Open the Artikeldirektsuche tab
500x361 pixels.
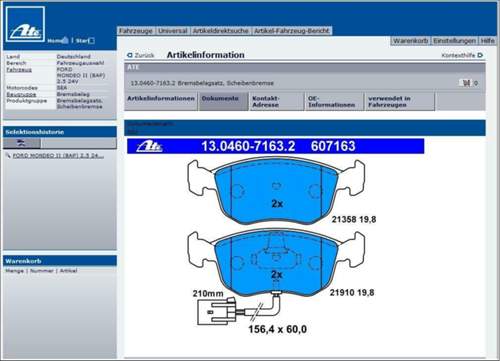220,31
